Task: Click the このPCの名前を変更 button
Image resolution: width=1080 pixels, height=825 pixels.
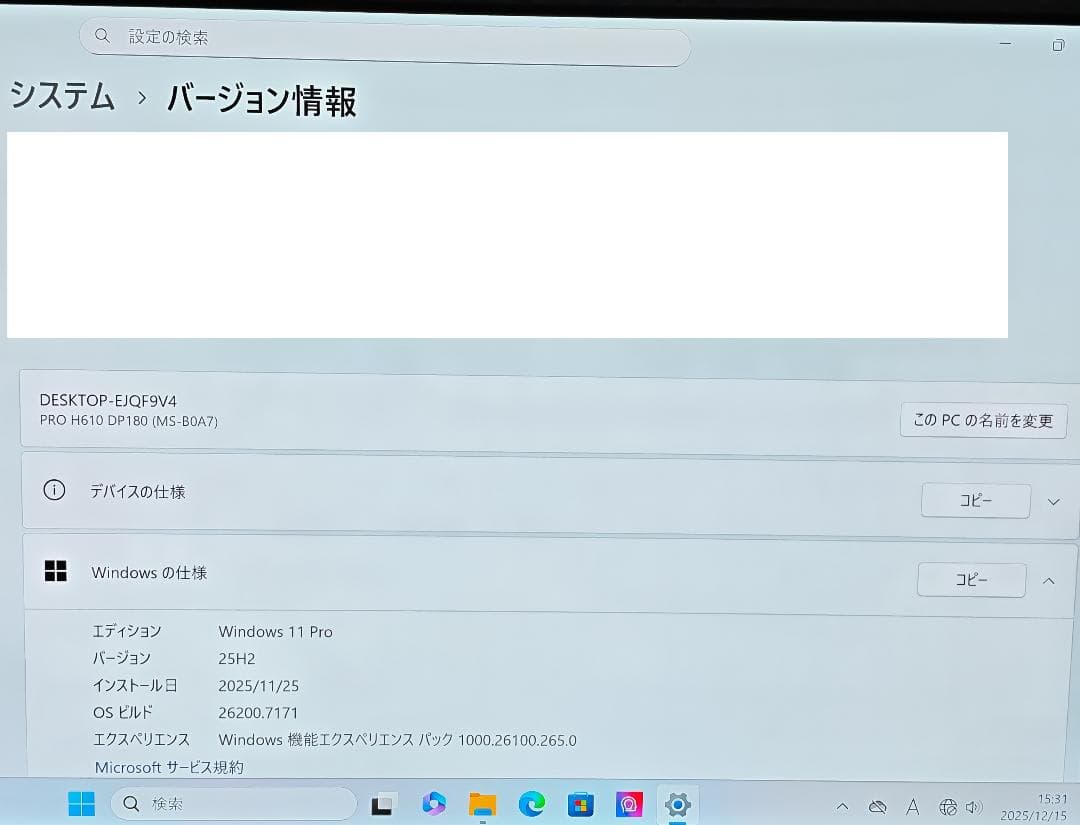Action: [982, 420]
